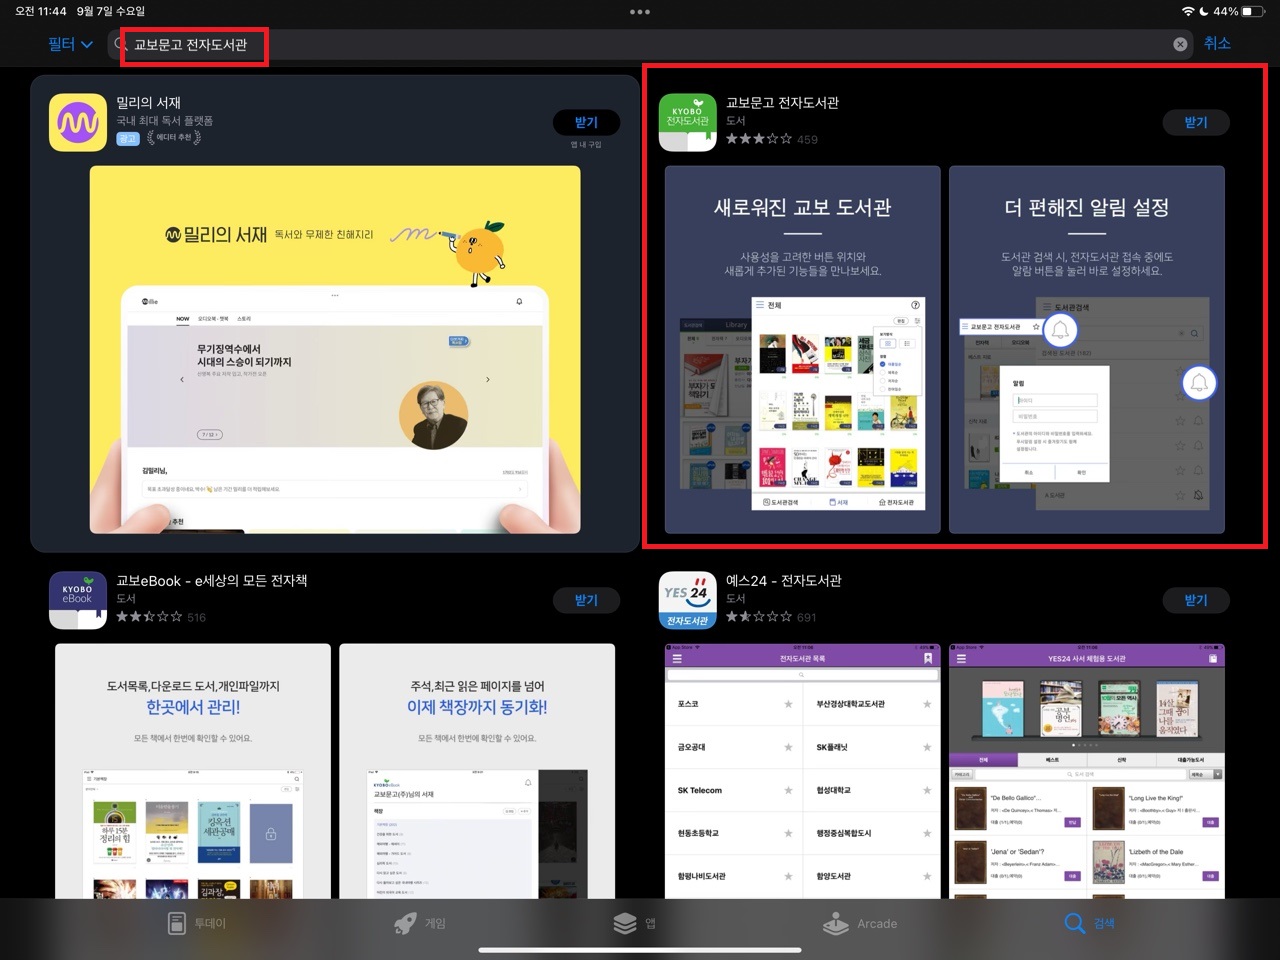The height and width of the screenshot is (960, 1280).
Task: Click the 국내 최대 독서 플랫폼 subtitle
Action: pyautogui.click(x=164, y=120)
